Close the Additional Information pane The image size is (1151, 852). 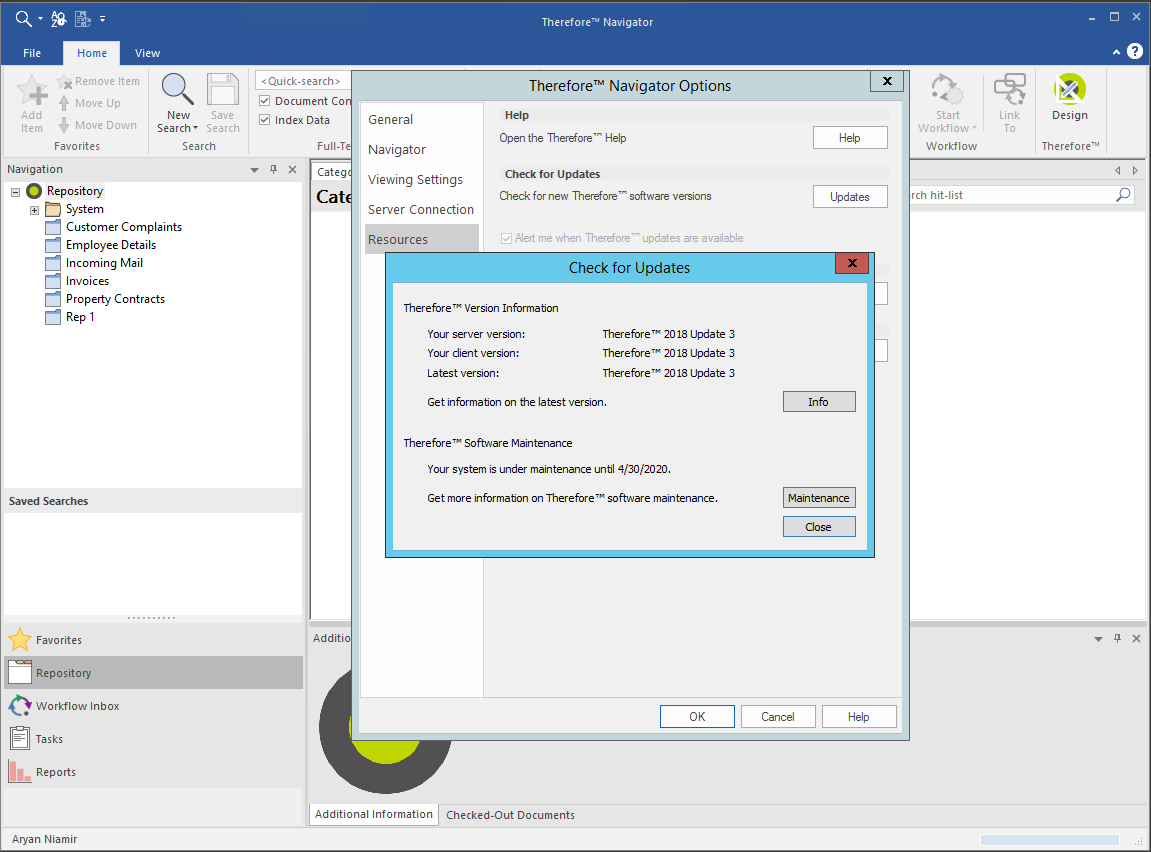click(1136, 638)
